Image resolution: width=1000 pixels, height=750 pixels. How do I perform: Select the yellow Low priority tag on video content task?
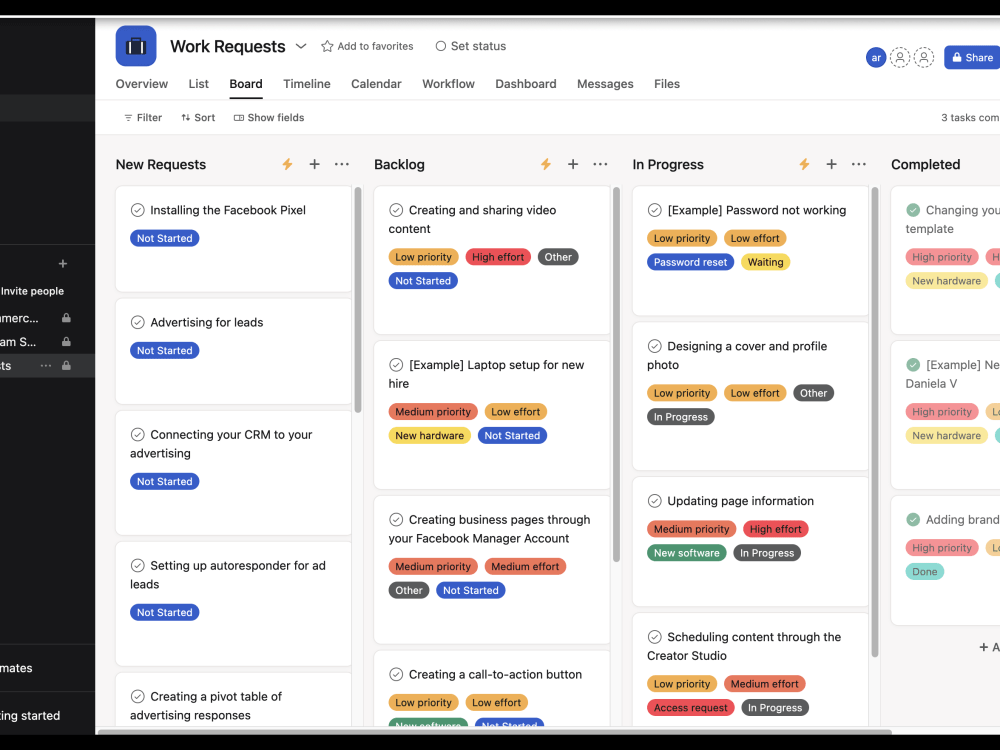(423, 256)
